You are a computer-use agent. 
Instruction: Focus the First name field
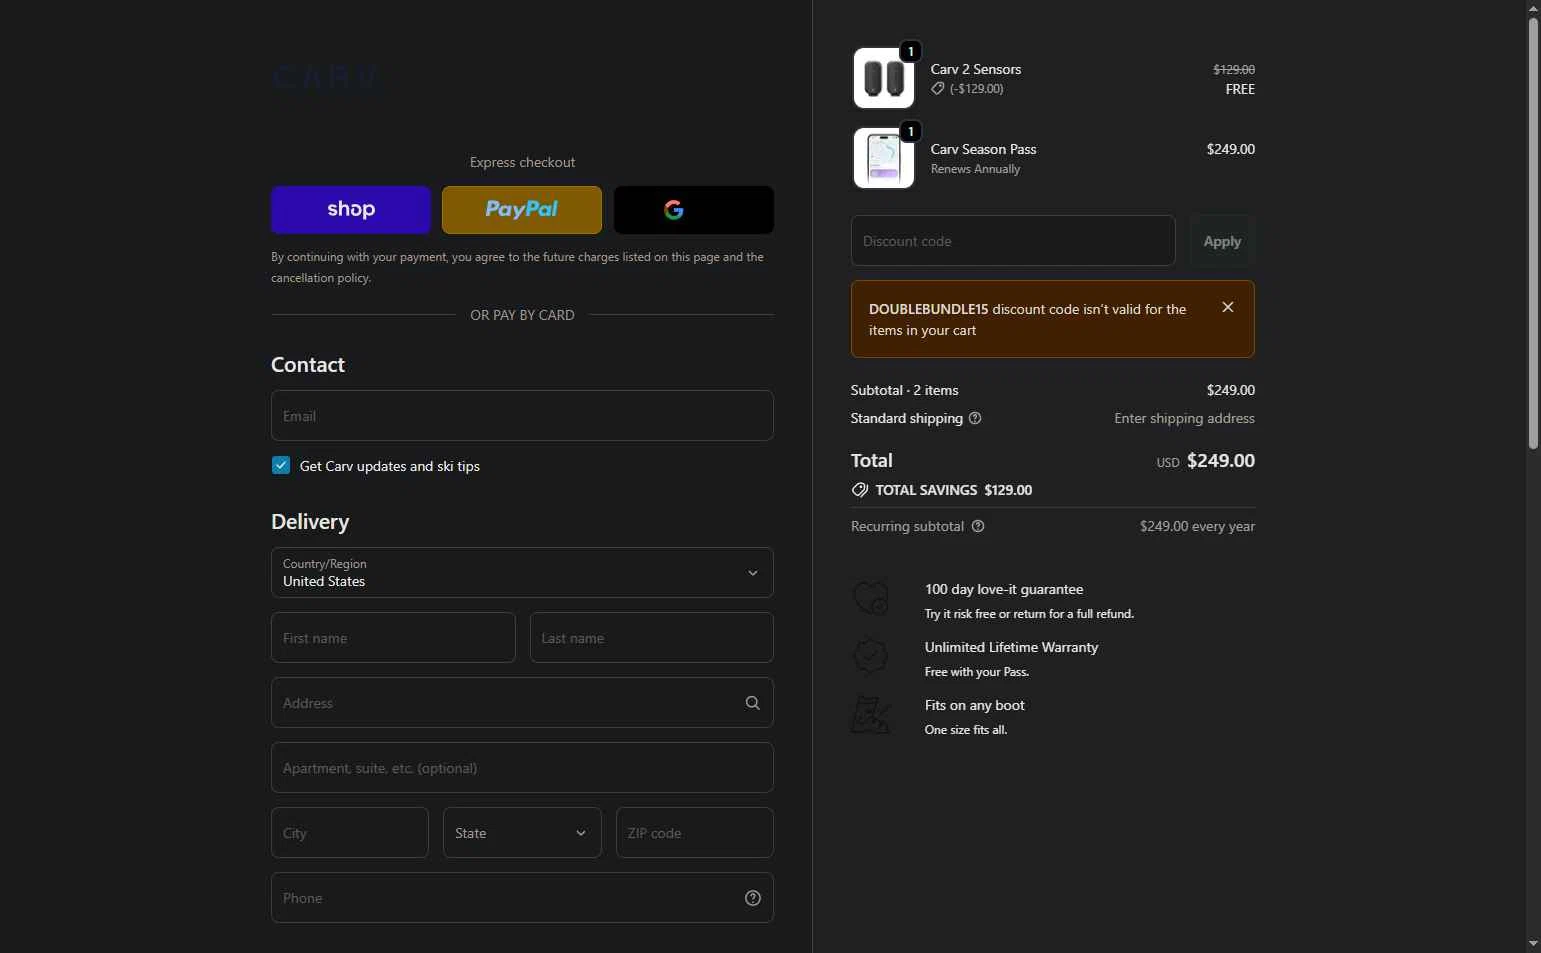(x=393, y=637)
